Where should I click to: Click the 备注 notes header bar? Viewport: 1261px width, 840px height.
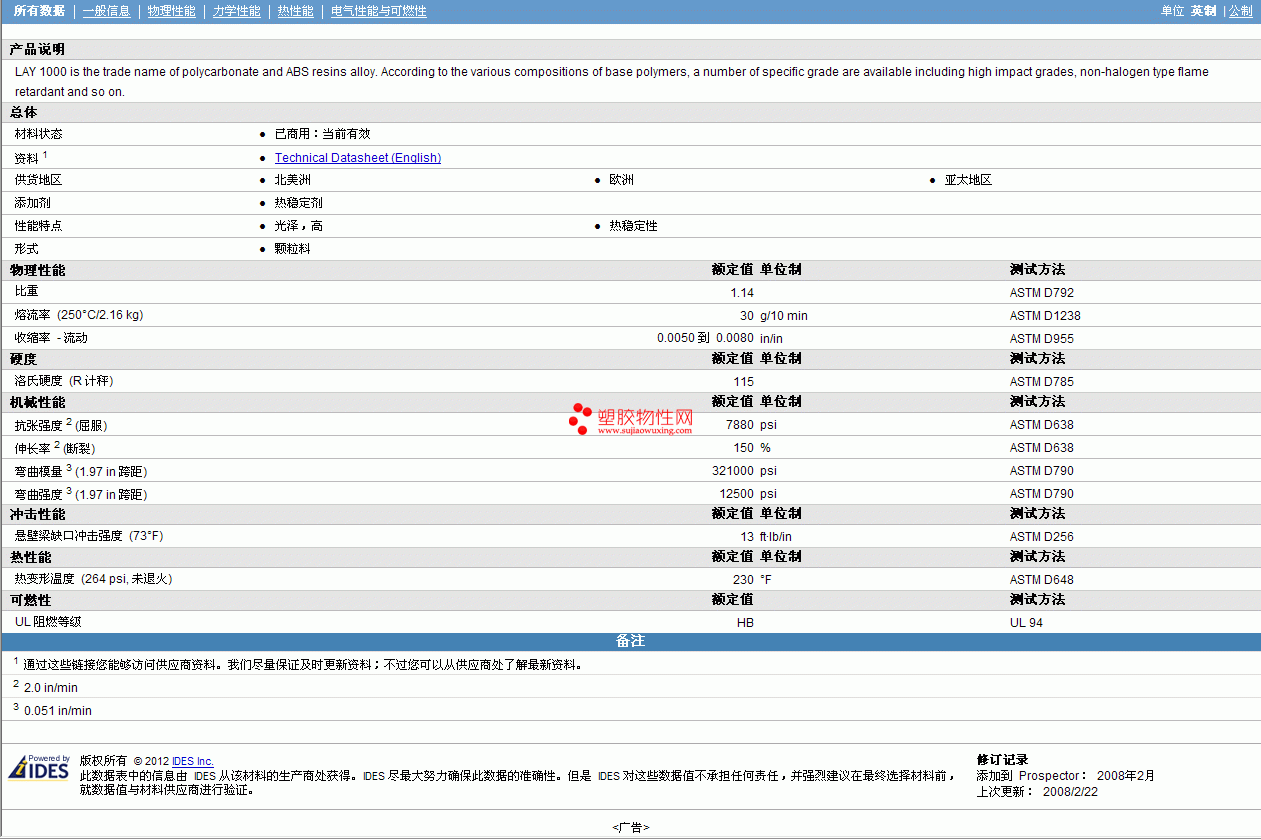pos(630,641)
